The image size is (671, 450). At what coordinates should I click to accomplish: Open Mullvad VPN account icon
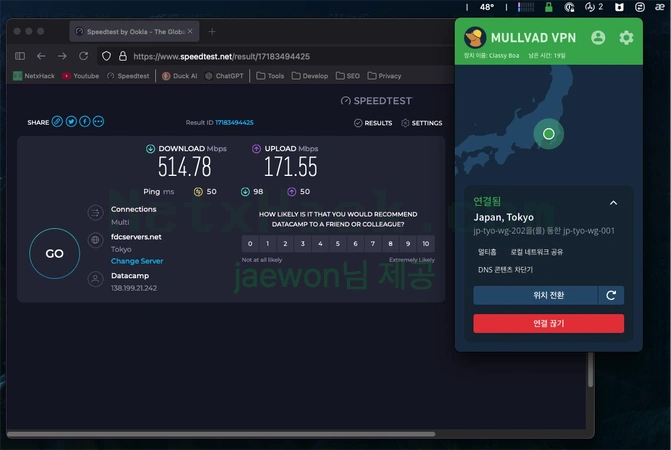[598, 38]
